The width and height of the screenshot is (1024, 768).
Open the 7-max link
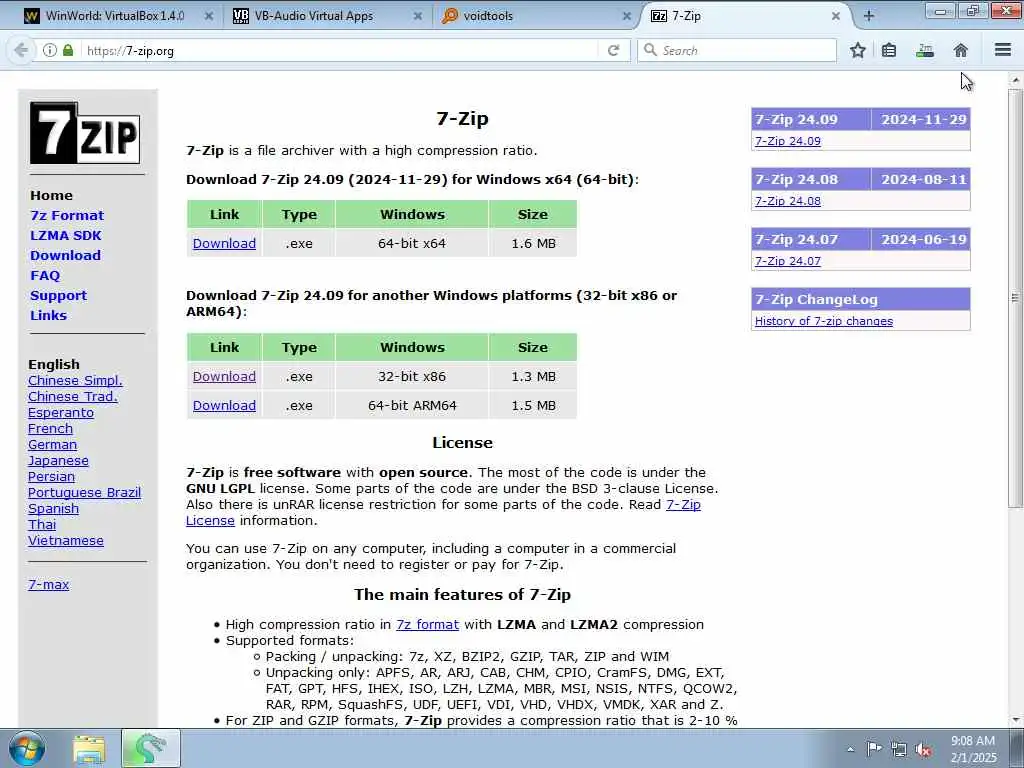click(x=48, y=585)
